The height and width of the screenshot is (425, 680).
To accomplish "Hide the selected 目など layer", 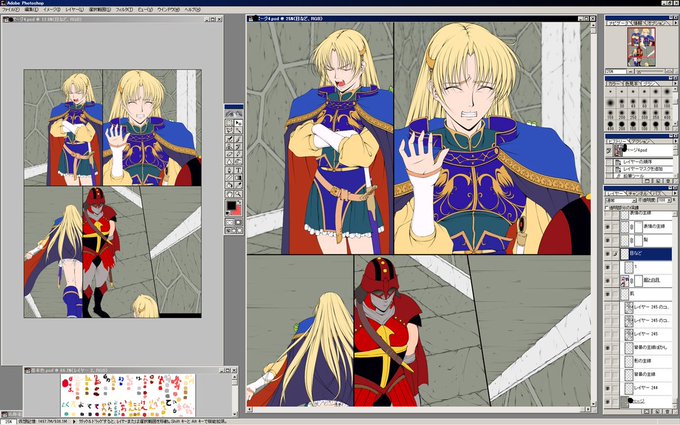I will [608, 254].
